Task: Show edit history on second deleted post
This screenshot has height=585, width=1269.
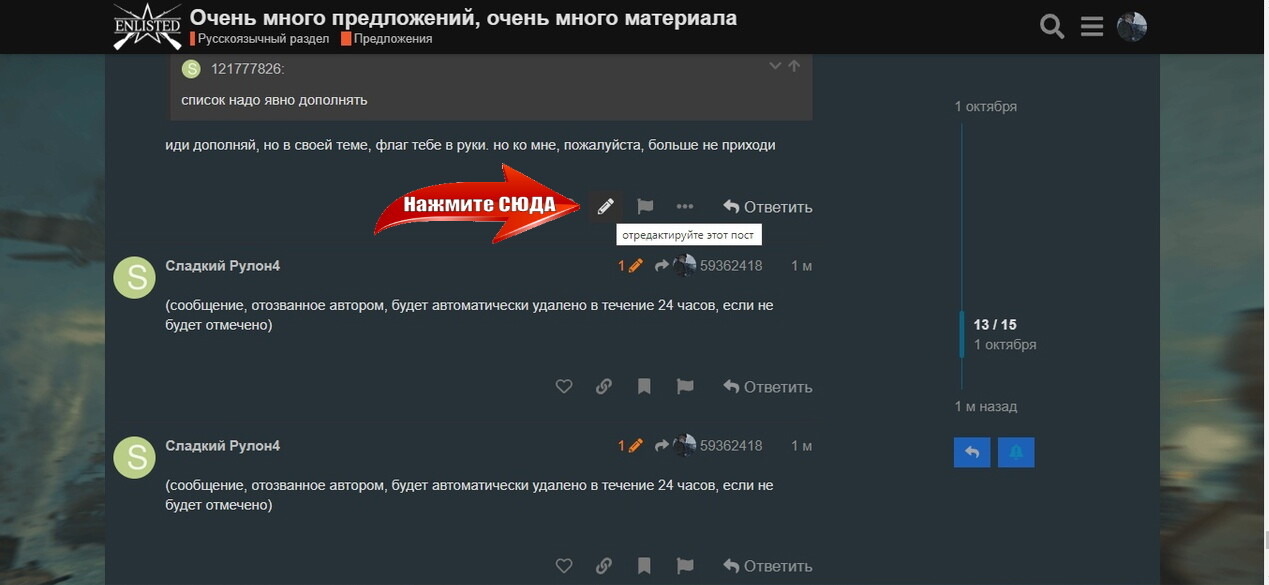Action: [x=630, y=446]
